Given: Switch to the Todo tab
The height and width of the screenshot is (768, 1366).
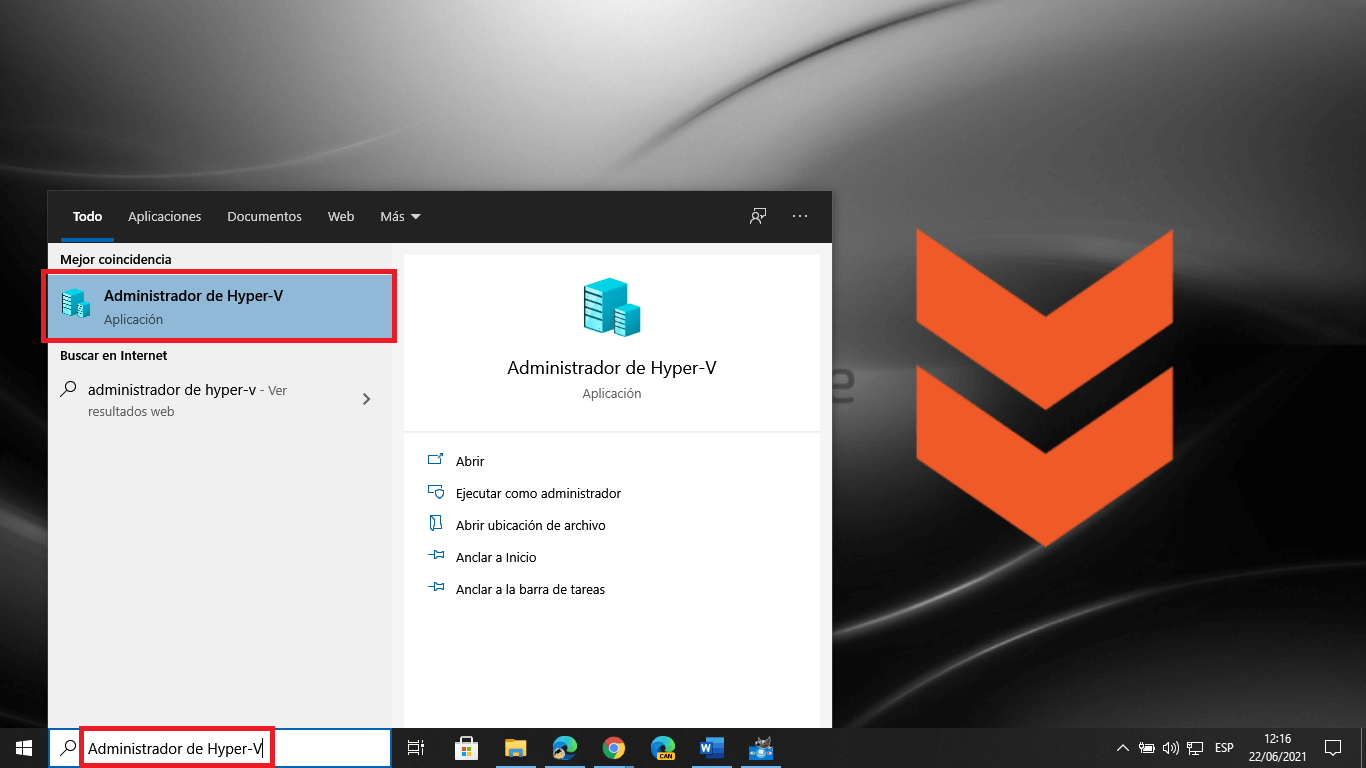Looking at the screenshot, I should [87, 216].
